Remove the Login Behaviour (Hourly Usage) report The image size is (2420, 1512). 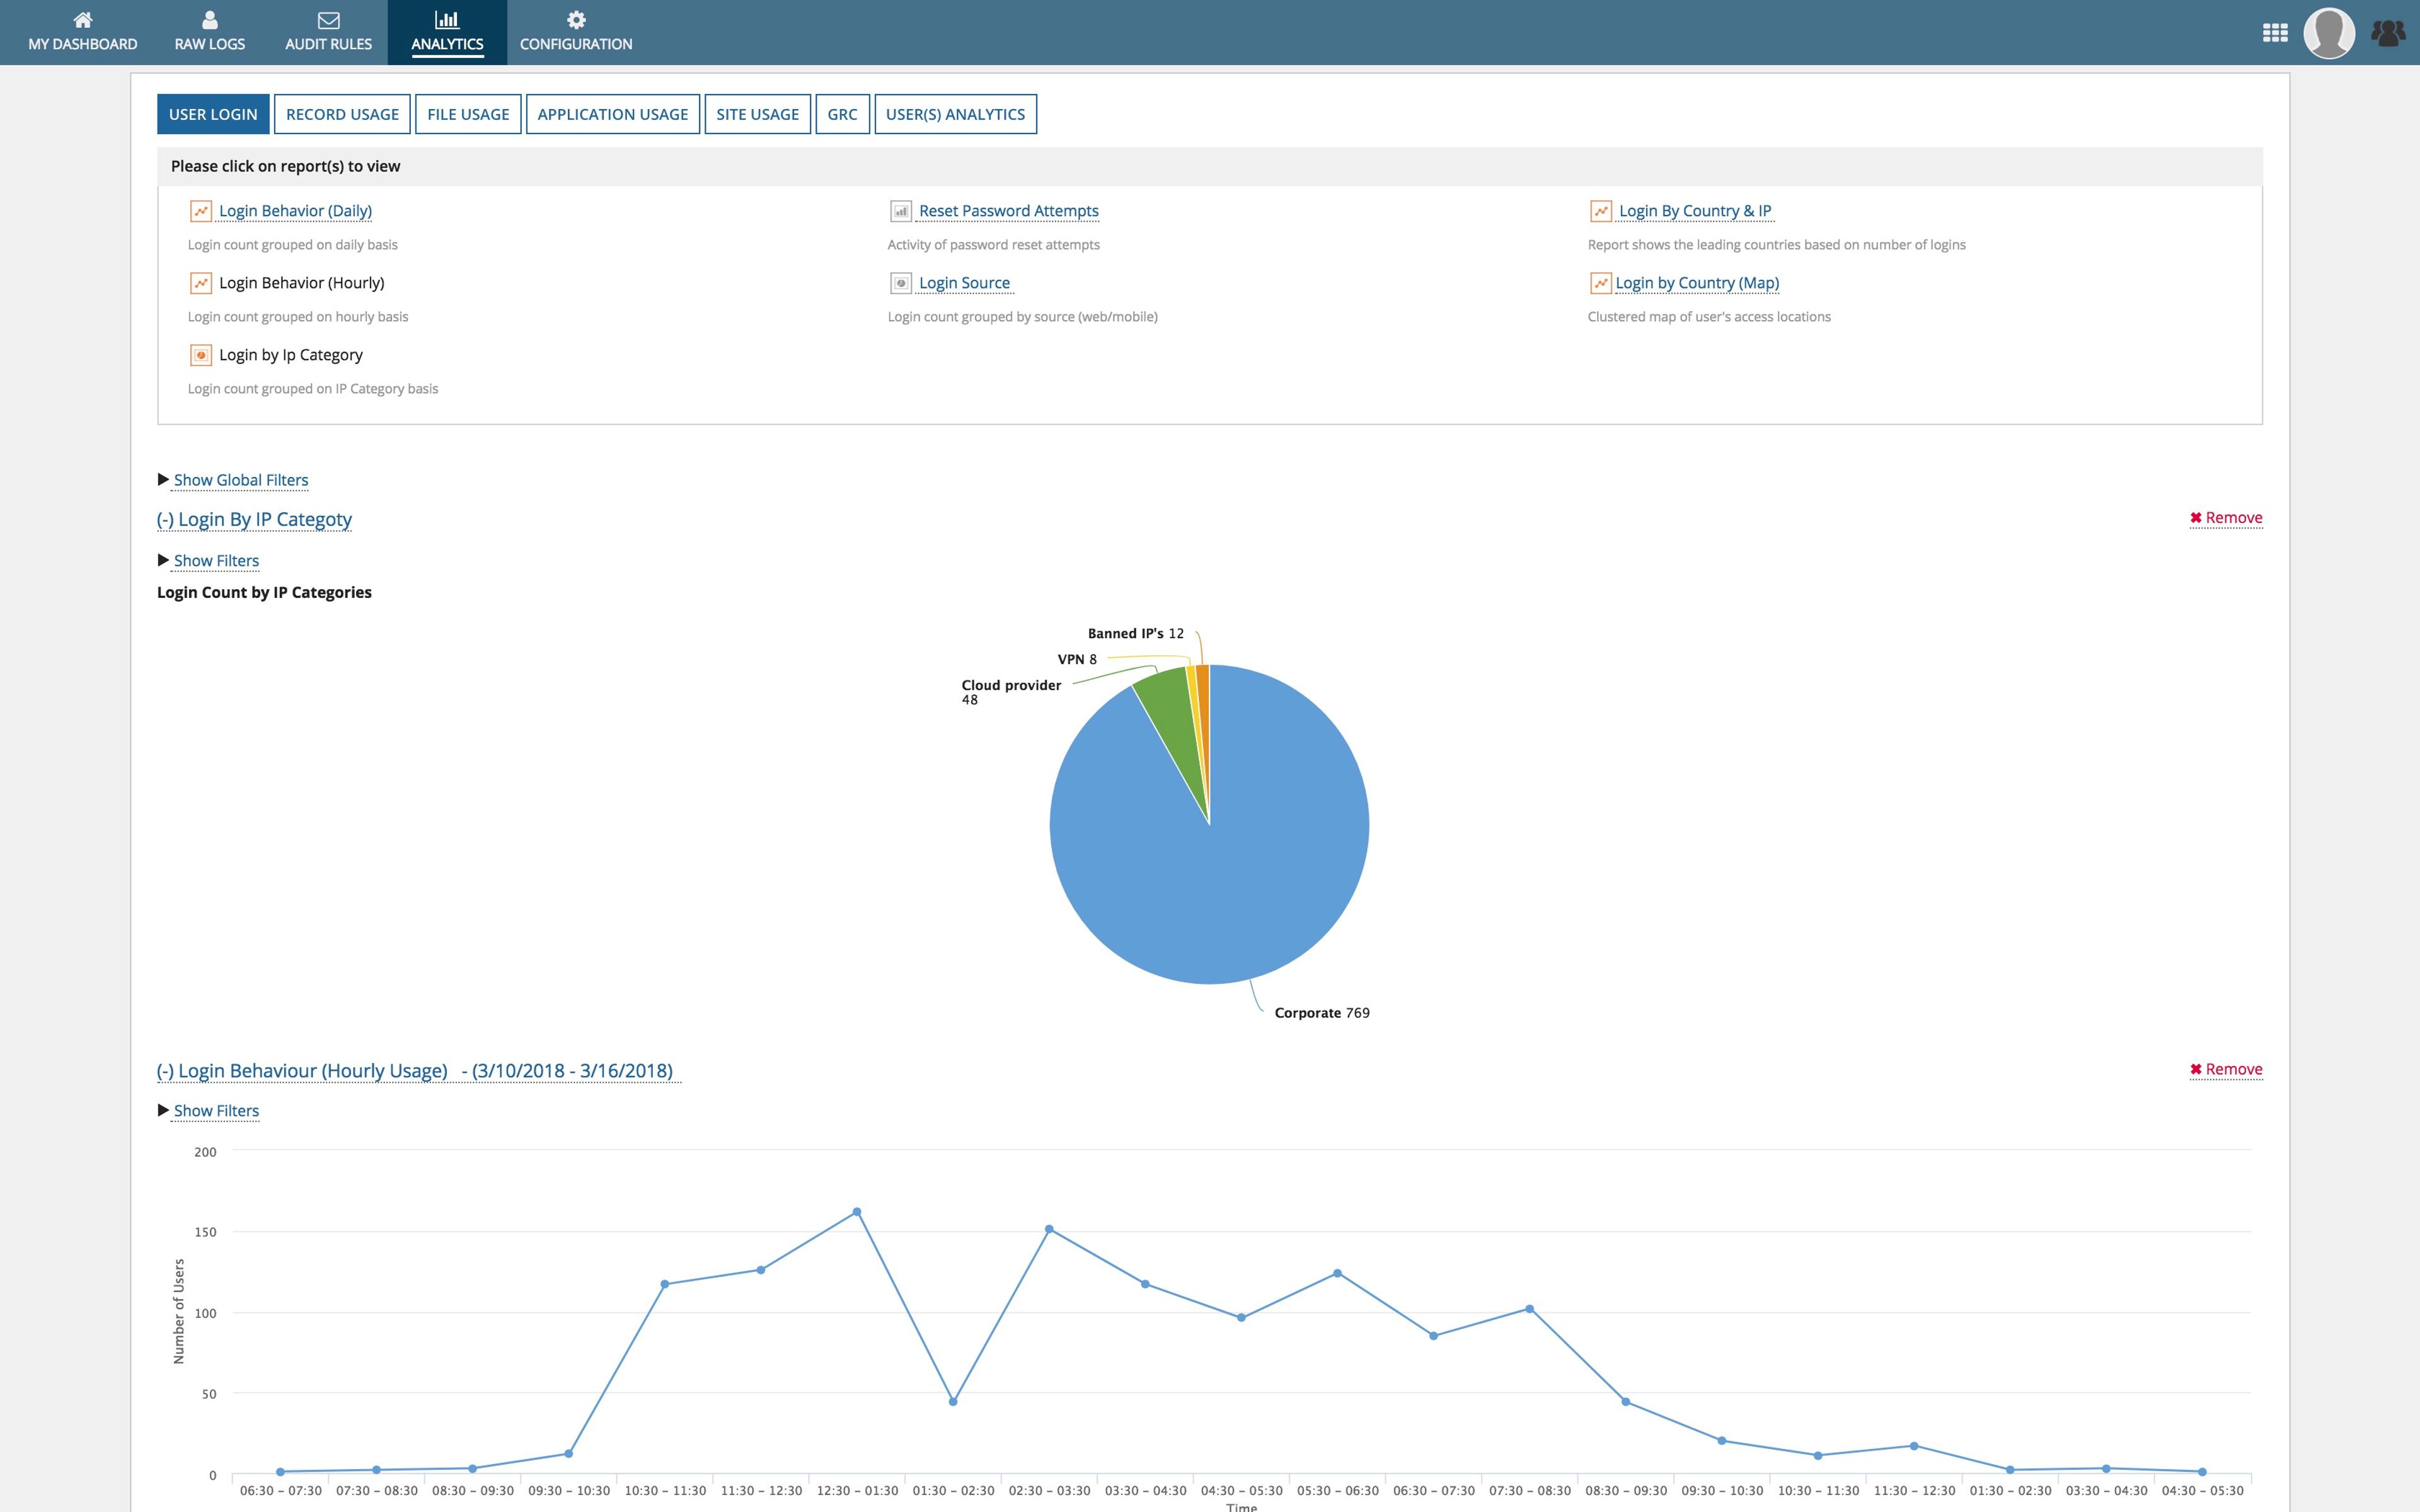click(2226, 1069)
